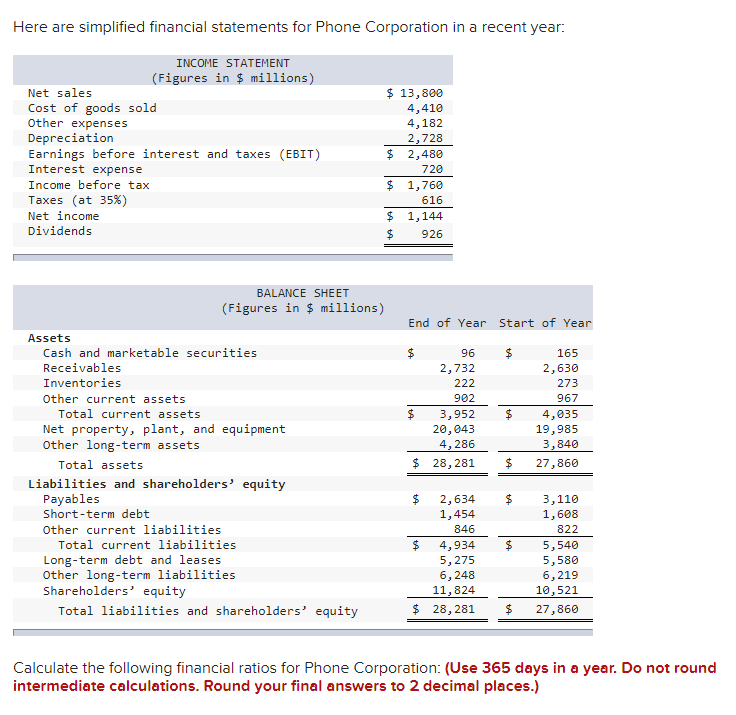The width and height of the screenshot is (736, 715).
Task: Select start-of-year Total assets 27,860
Action: [557, 463]
